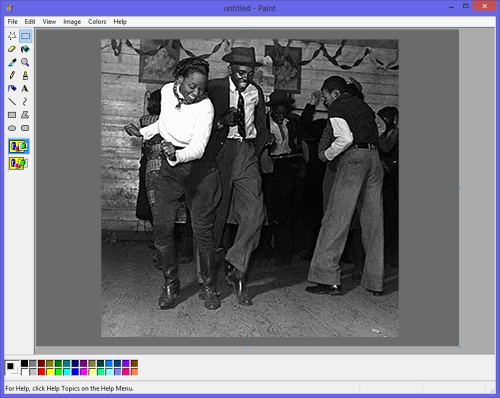Screen dimensions: 500x398
Task: Choose the dark purple swatch
Action: tap(84, 363)
